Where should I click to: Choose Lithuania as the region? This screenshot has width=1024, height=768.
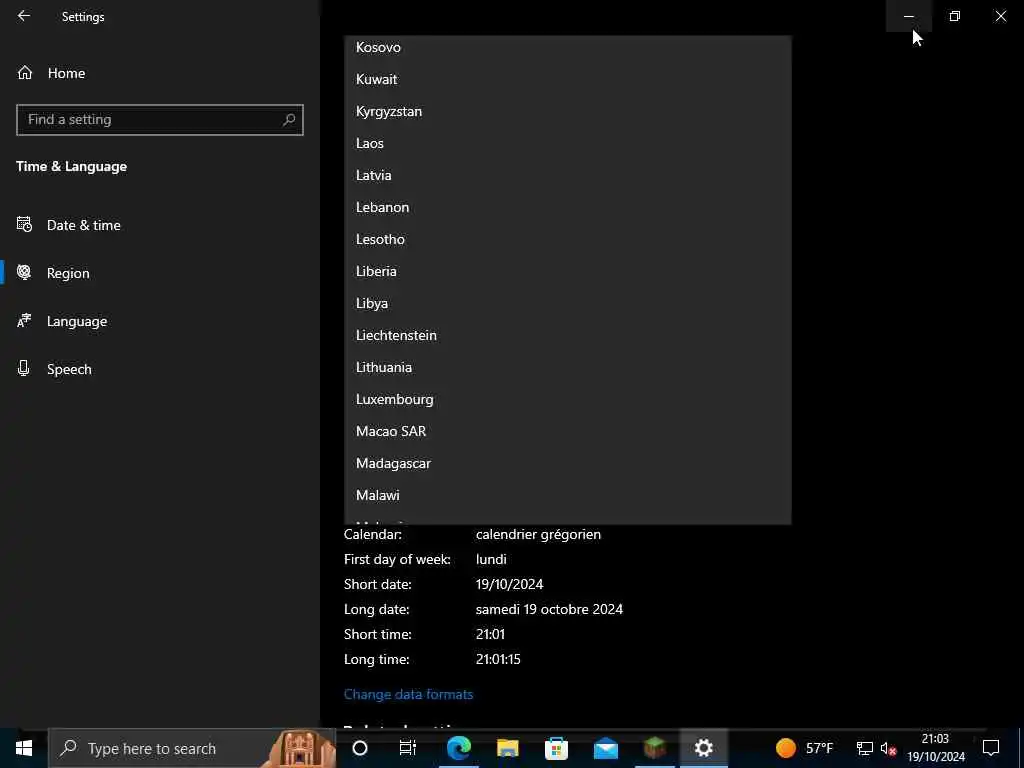click(568, 367)
